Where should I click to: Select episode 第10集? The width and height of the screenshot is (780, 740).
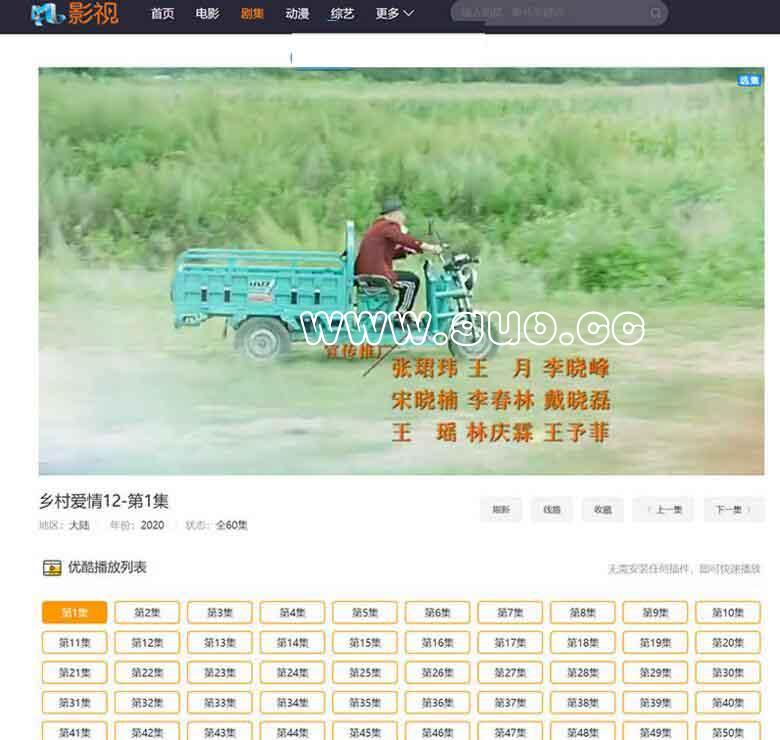728,612
